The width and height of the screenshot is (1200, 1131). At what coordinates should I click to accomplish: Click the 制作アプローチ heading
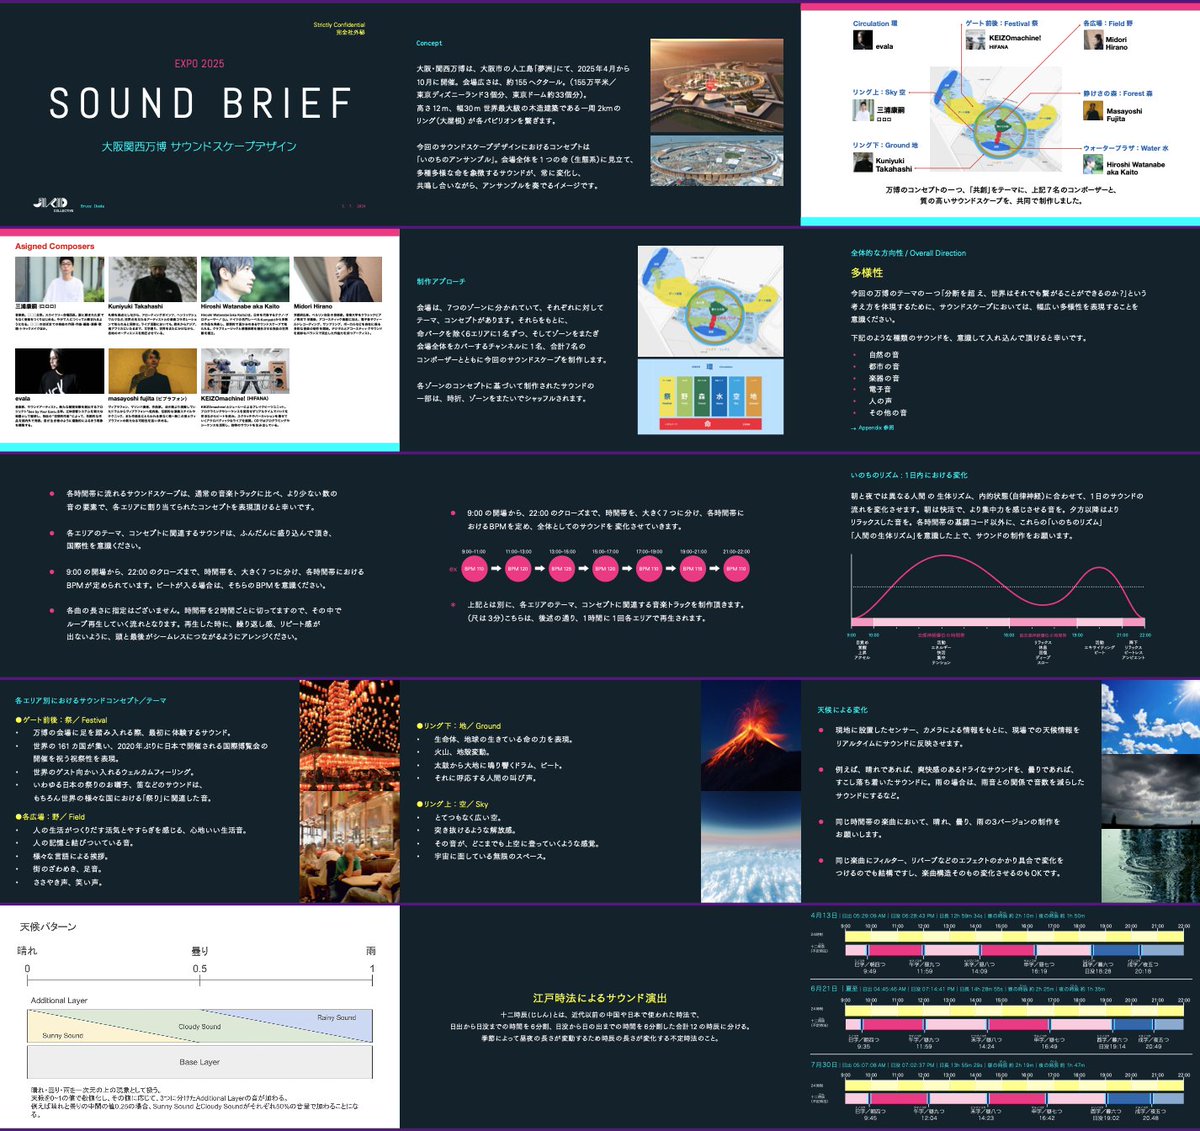[441, 282]
